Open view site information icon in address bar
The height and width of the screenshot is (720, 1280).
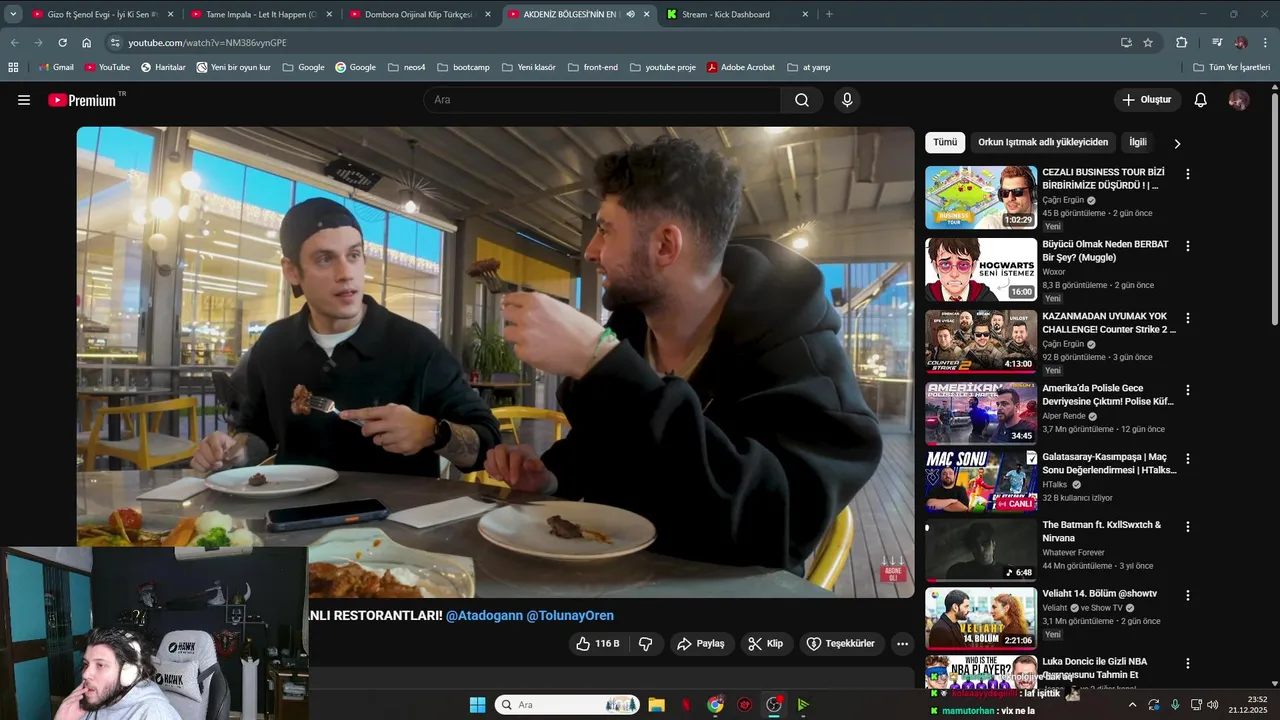(115, 43)
